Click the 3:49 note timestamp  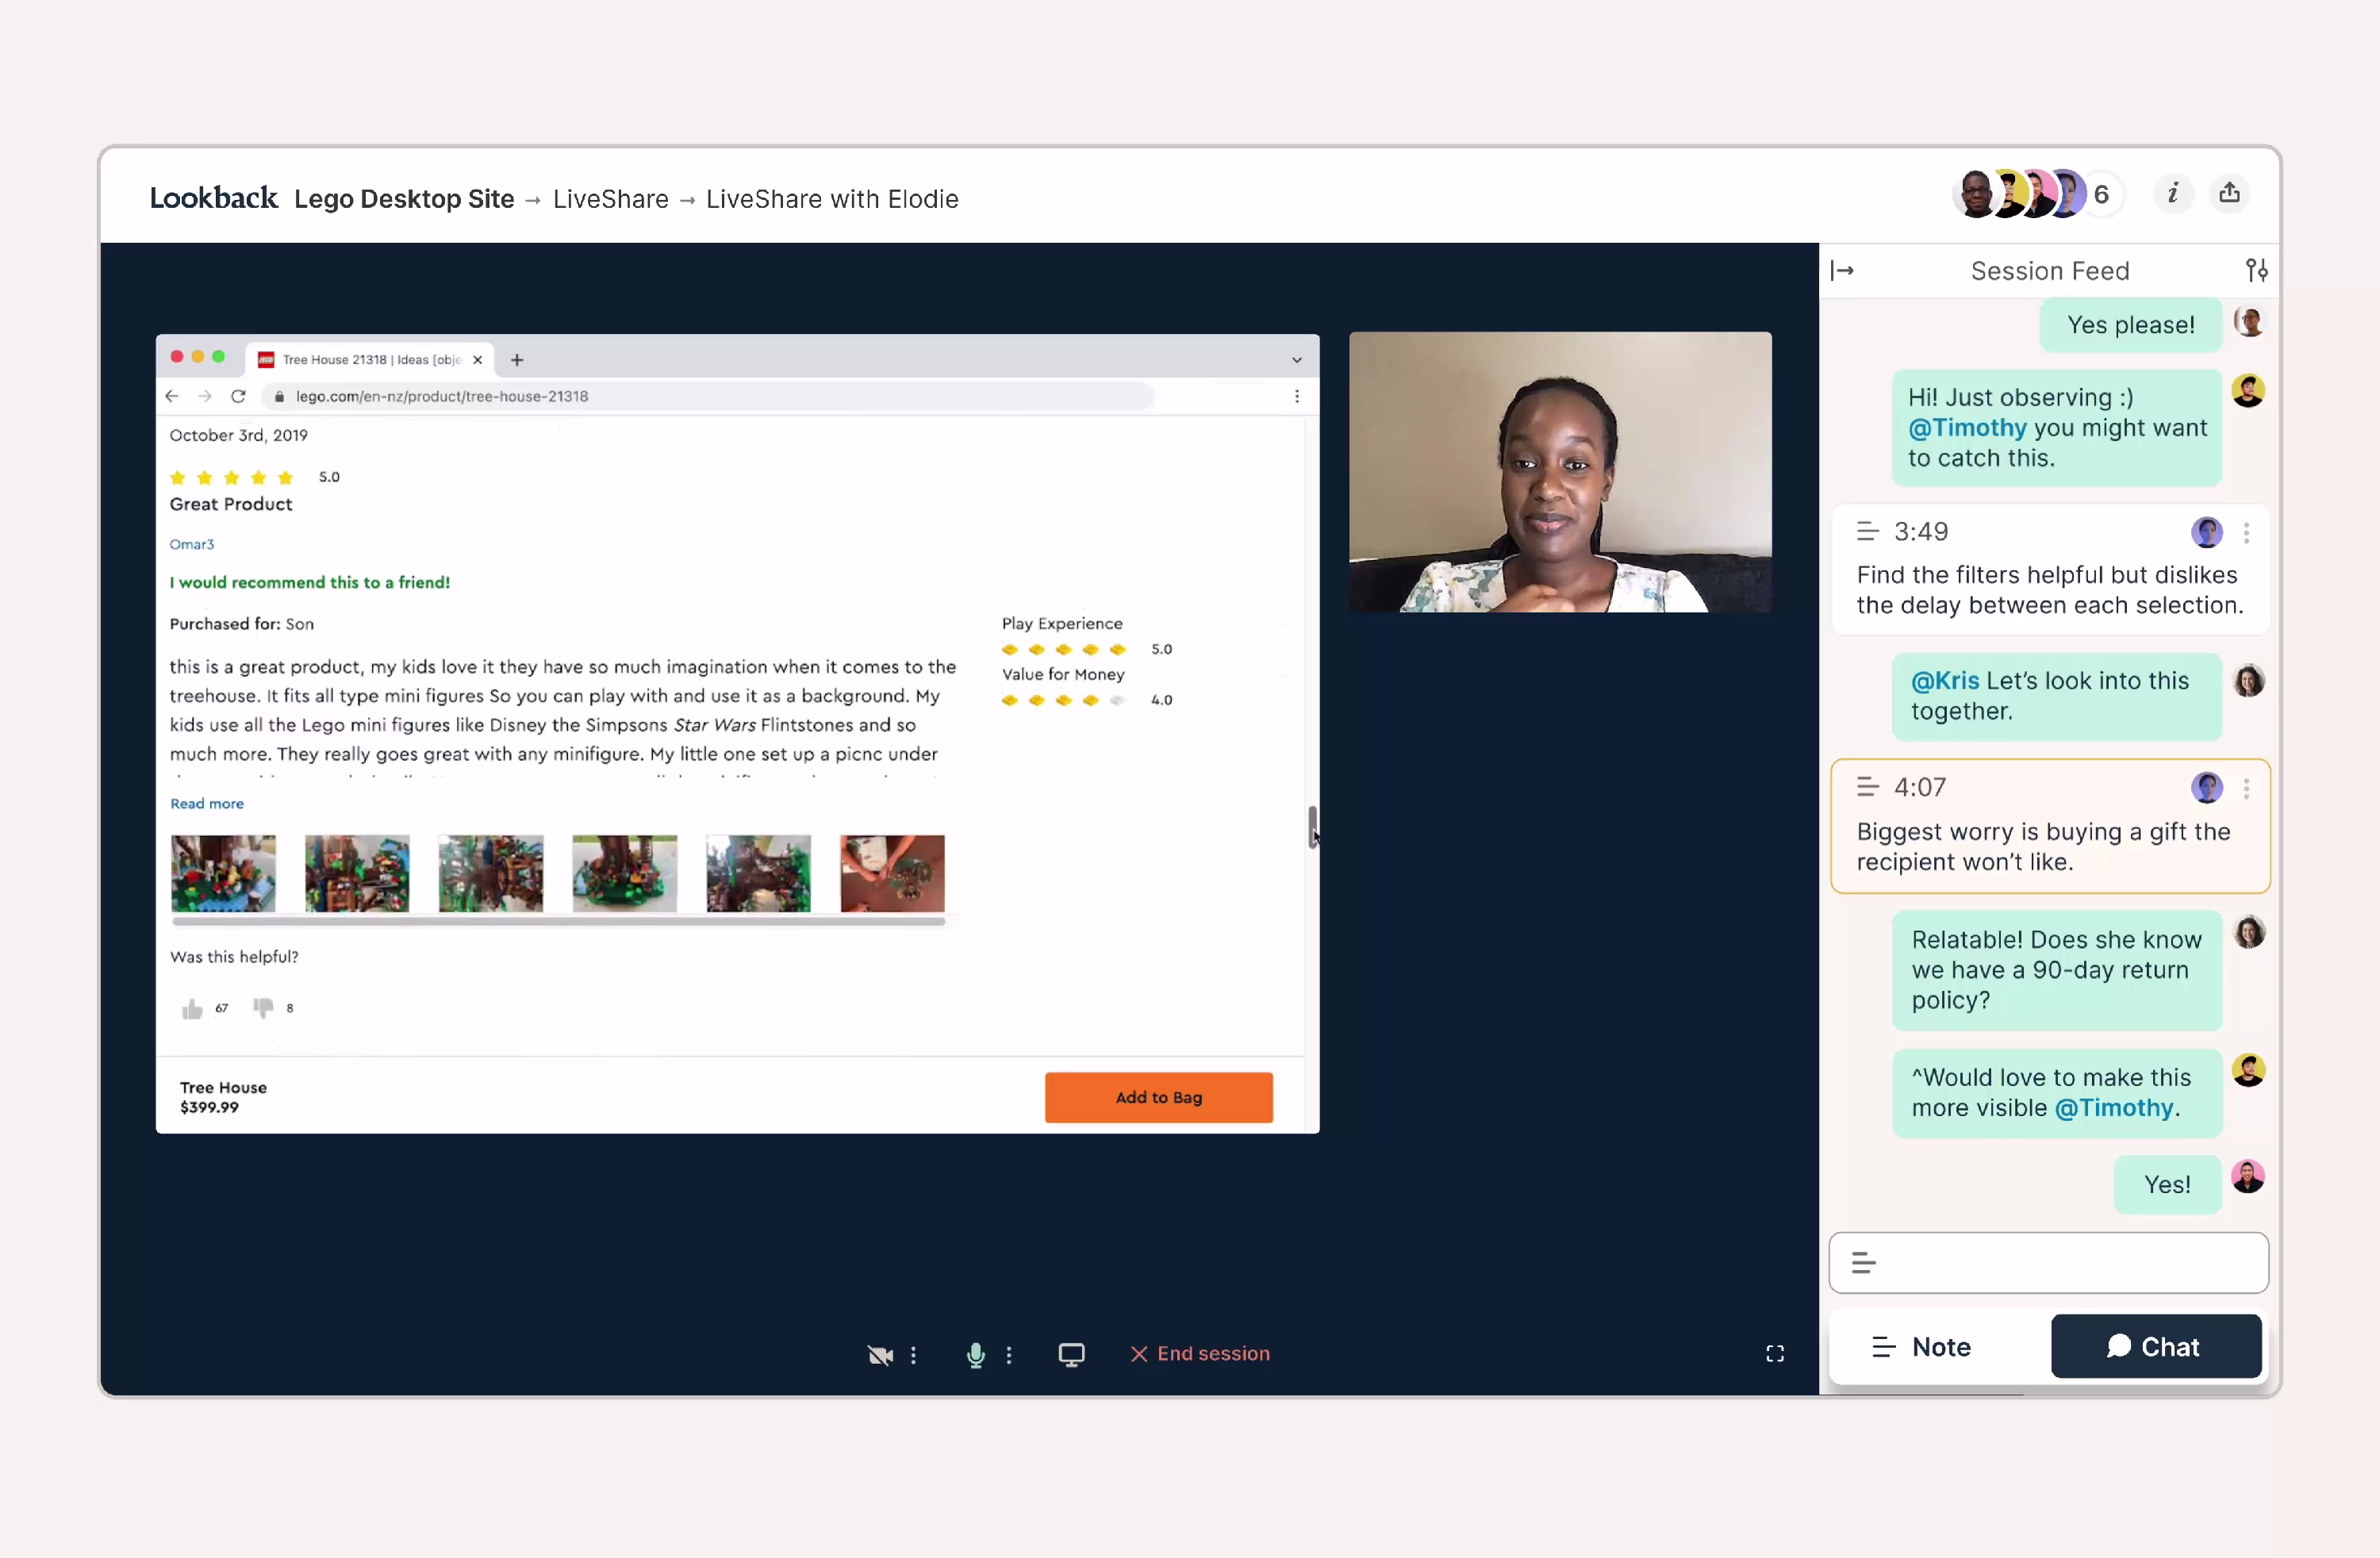coord(1920,531)
